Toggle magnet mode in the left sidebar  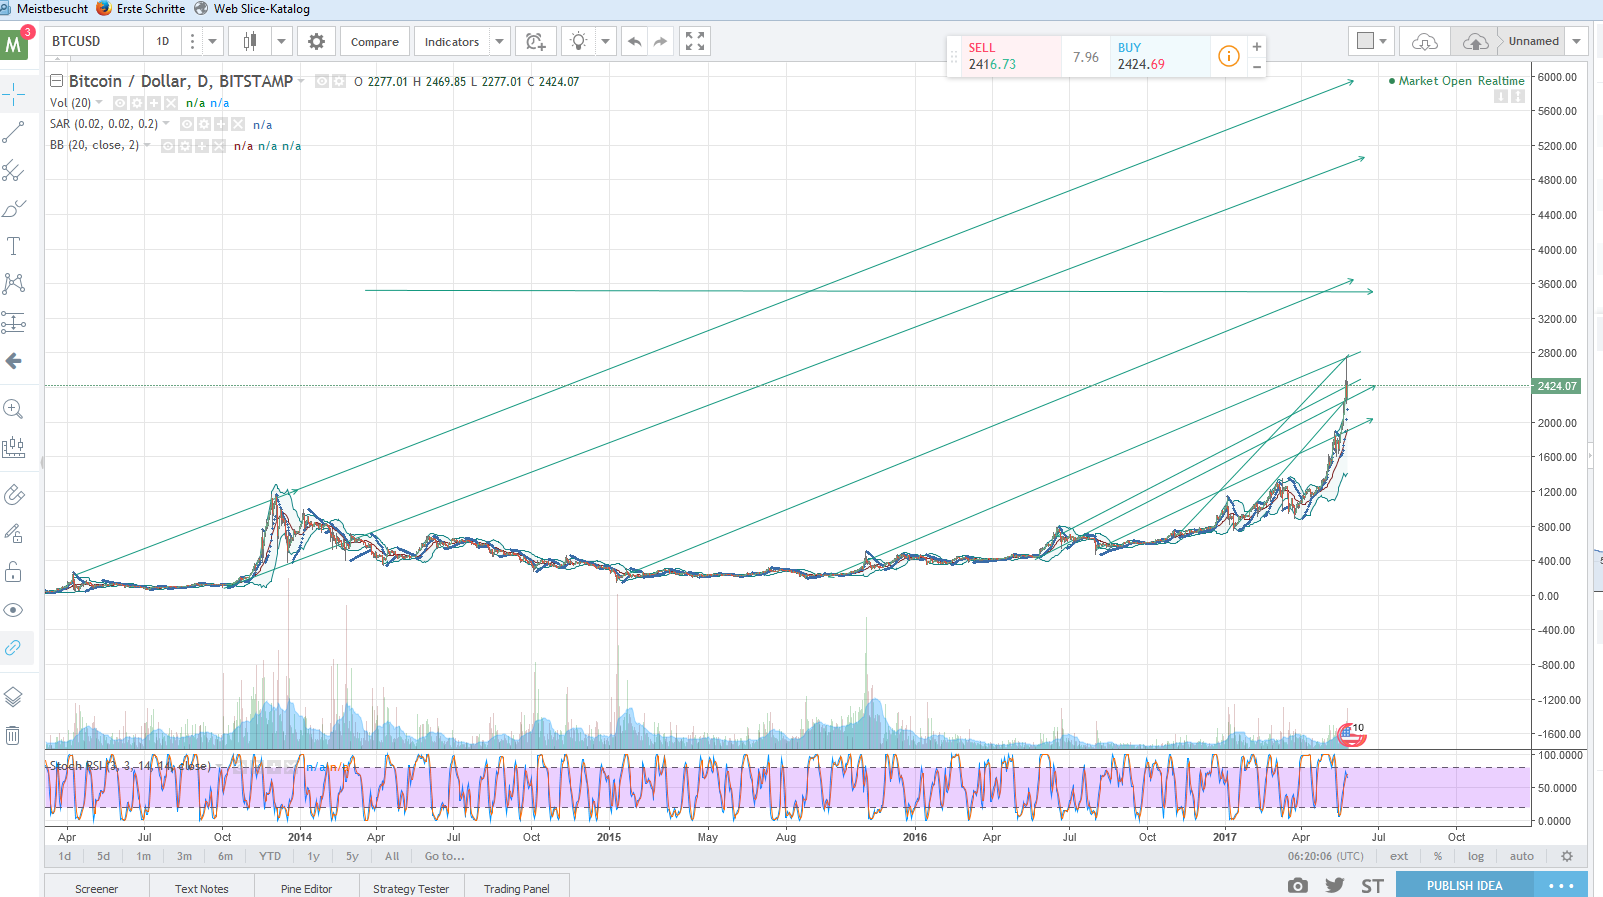[x=14, y=495]
